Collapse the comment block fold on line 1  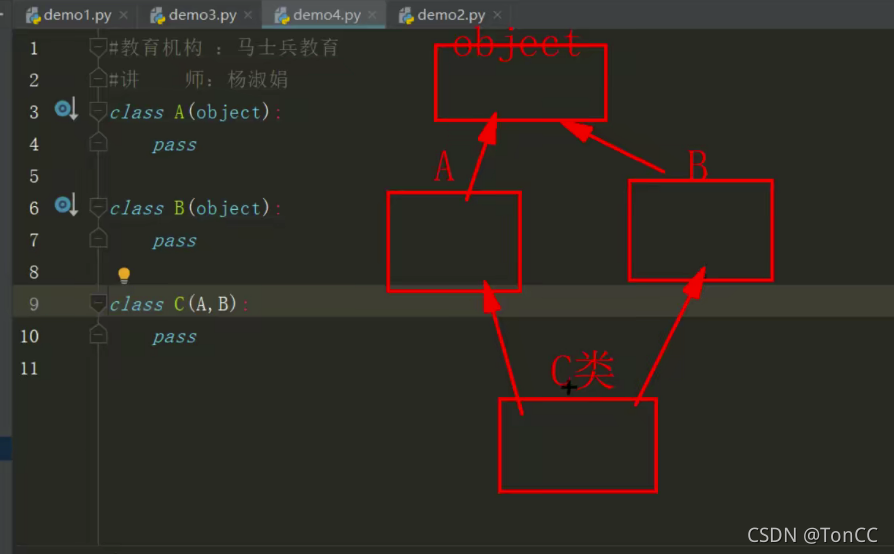[x=98, y=48]
